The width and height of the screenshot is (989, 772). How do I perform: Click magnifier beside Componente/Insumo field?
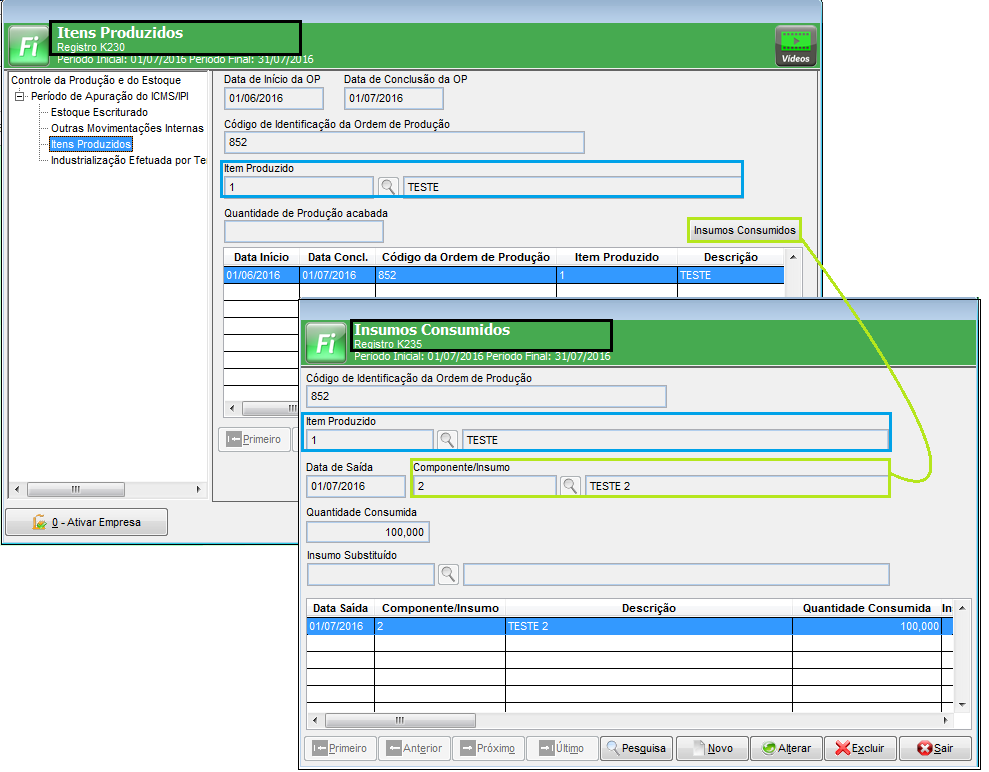point(569,486)
